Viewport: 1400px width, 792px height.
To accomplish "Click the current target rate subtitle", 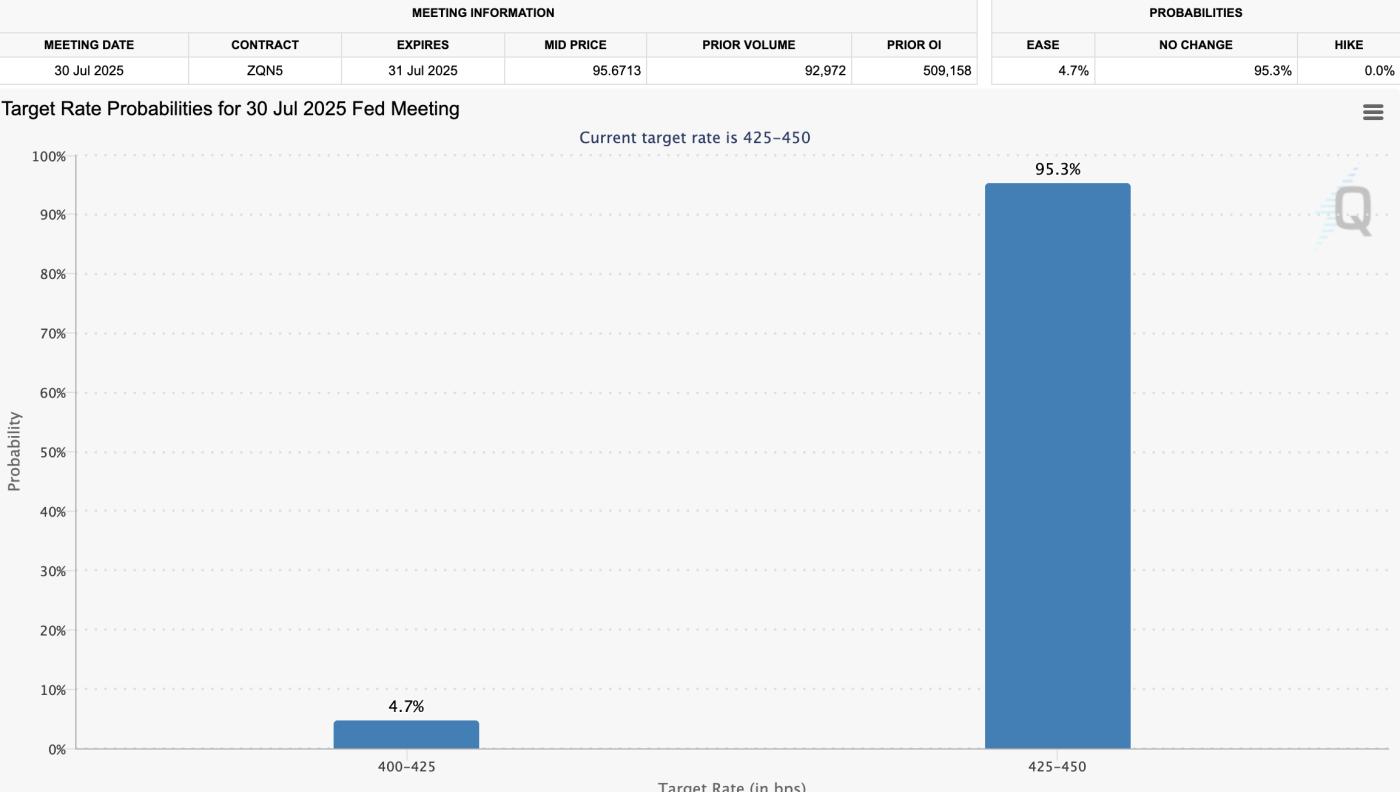I will click(x=695, y=136).
